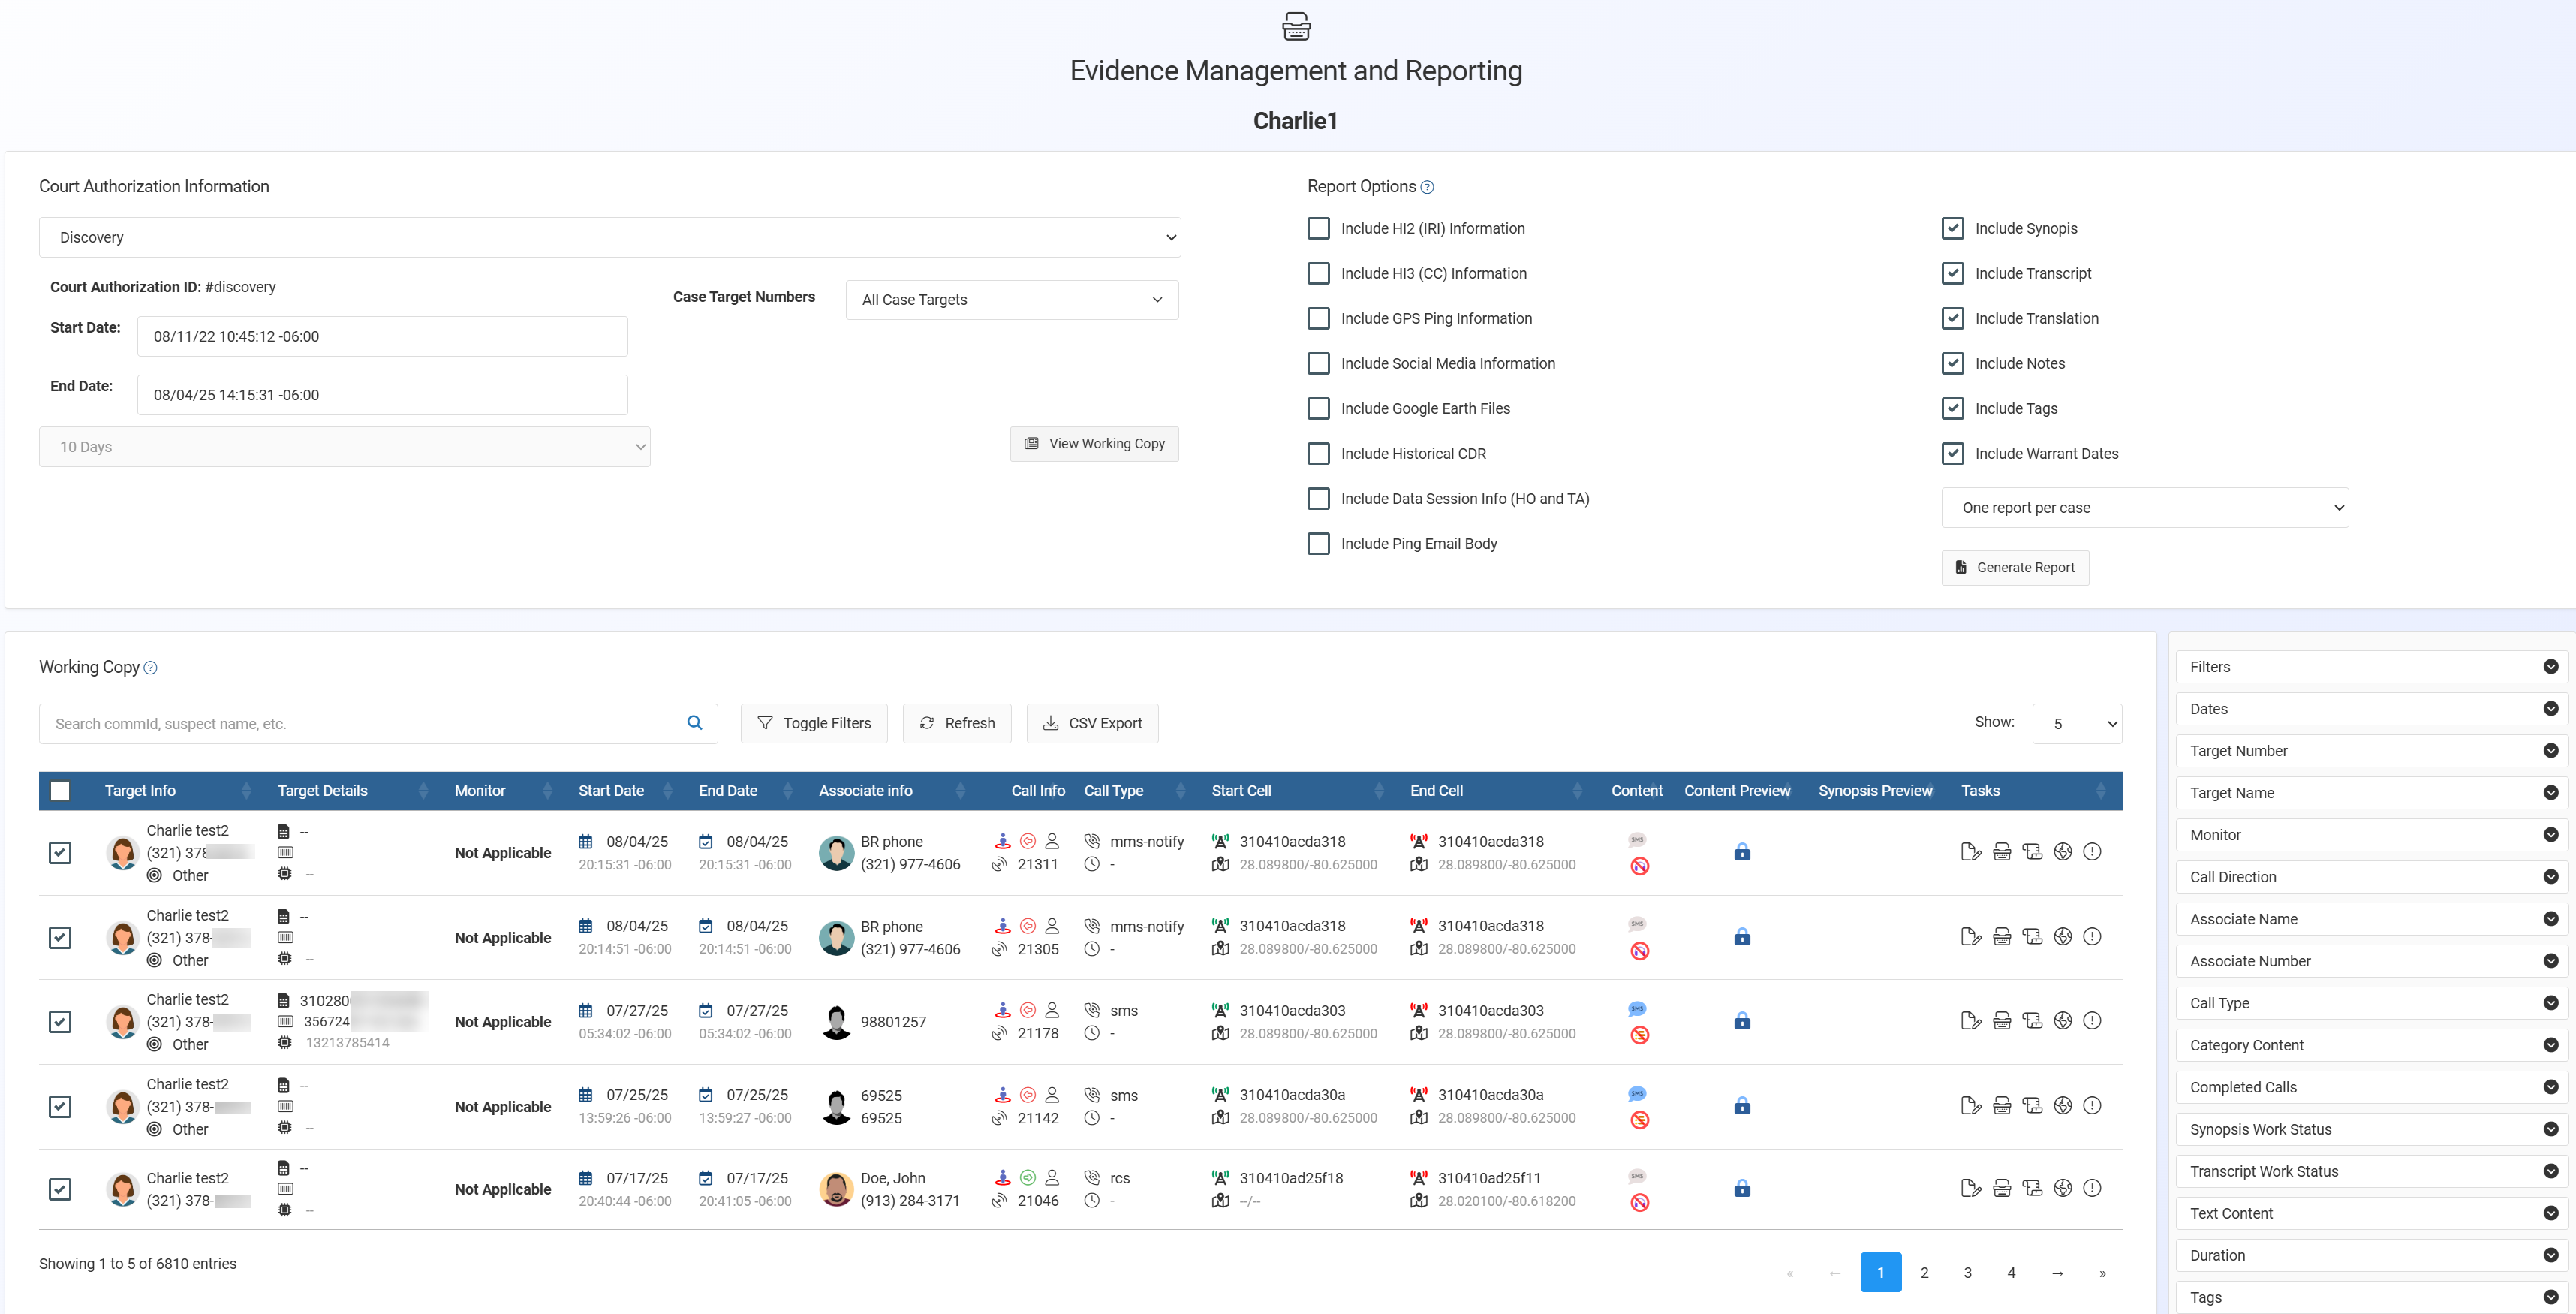Click the globe task icon in fourth row
This screenshot has width=2576, height=1314.
(x=2062, y=1105)
